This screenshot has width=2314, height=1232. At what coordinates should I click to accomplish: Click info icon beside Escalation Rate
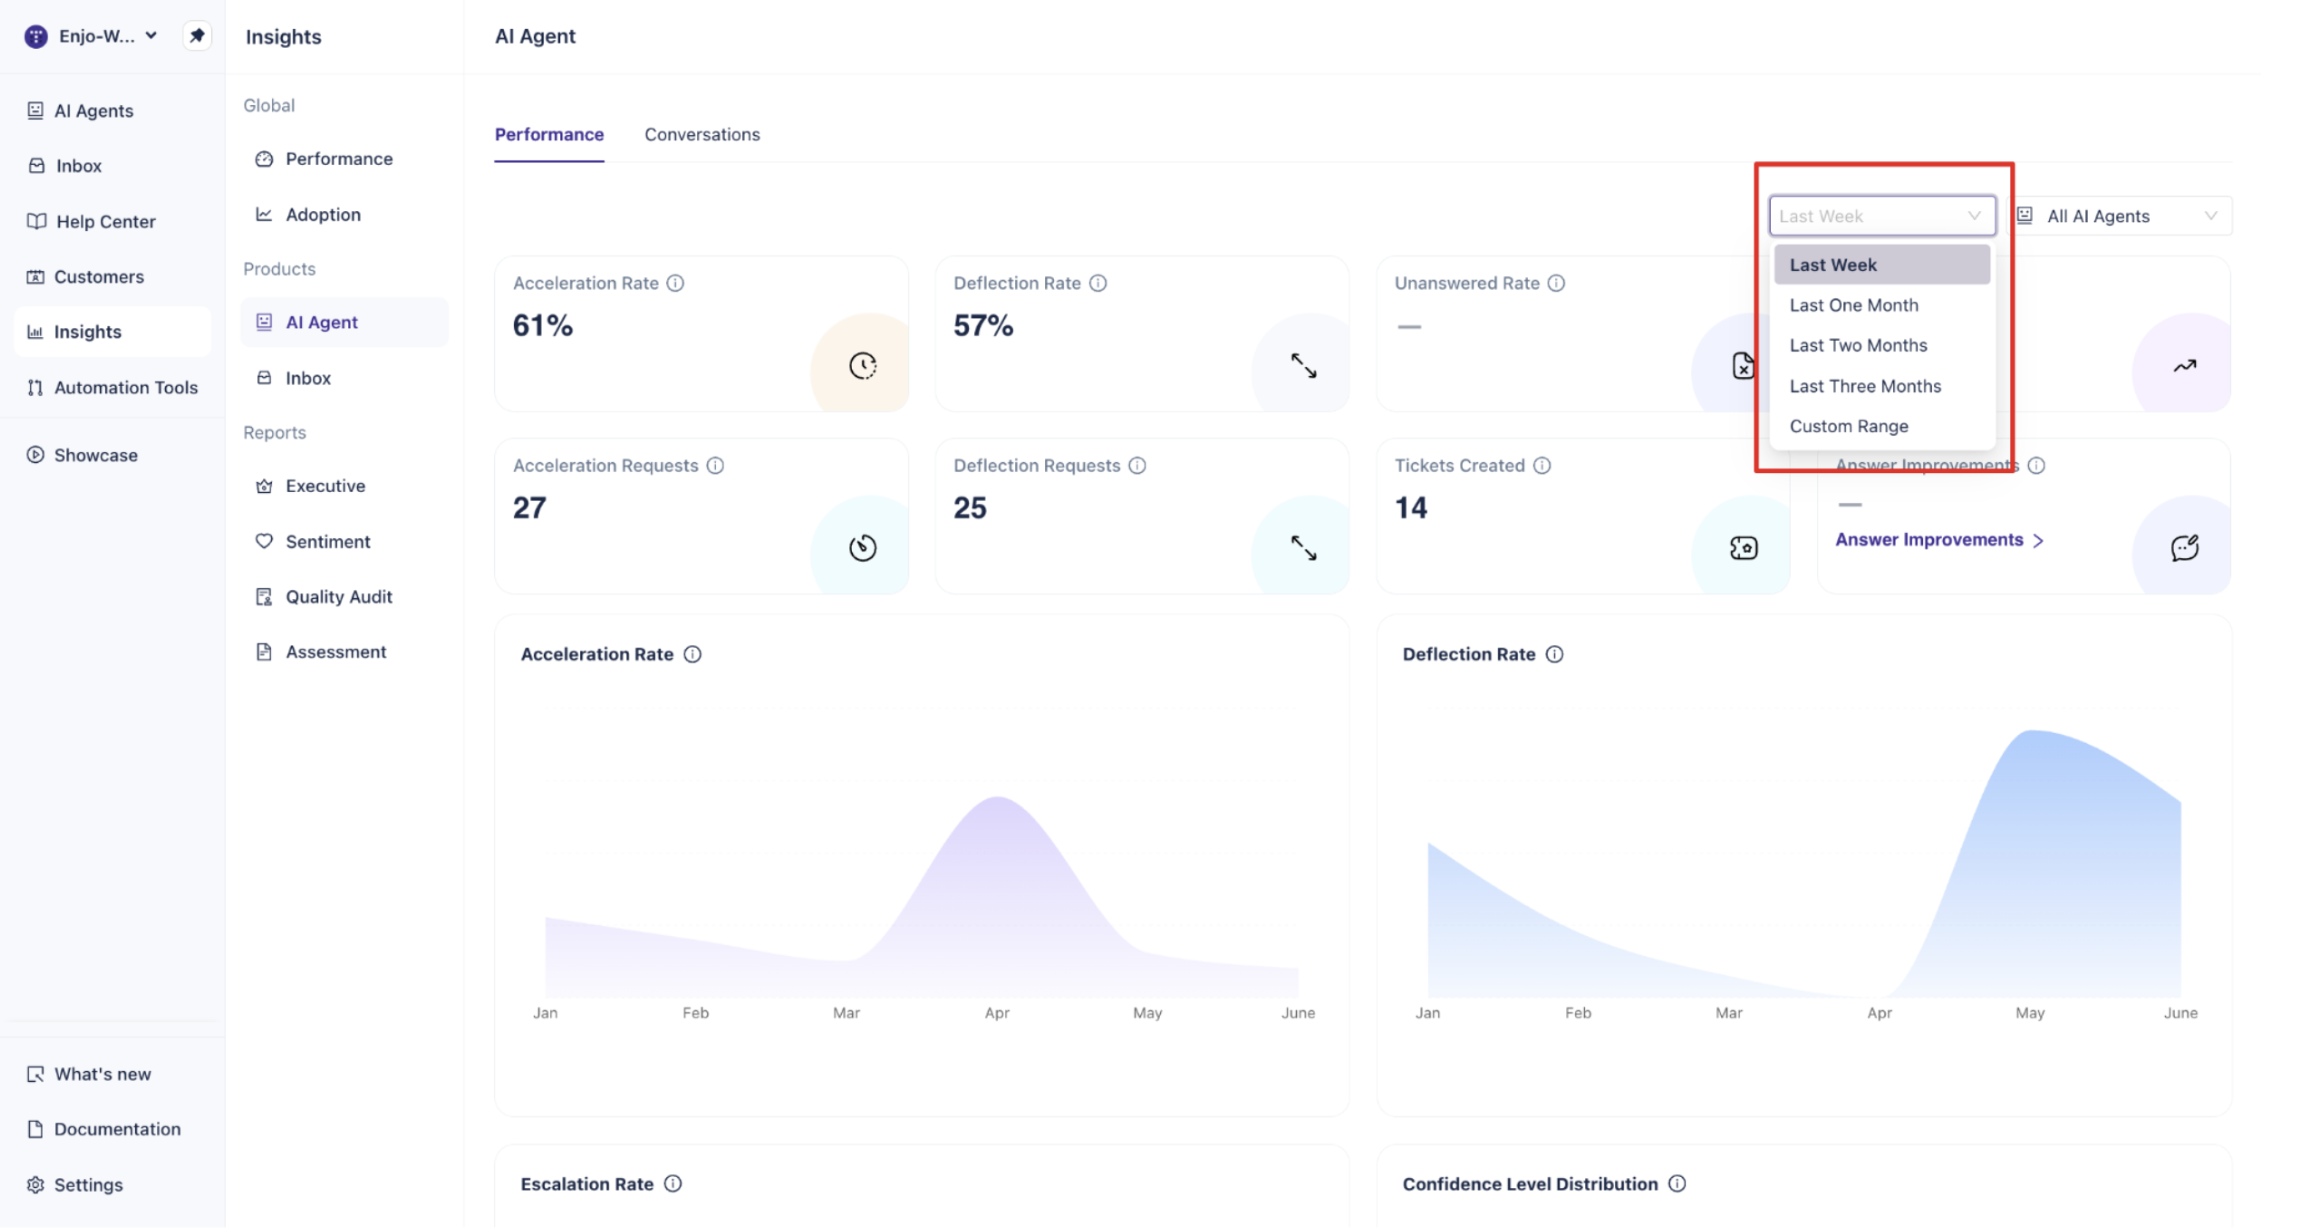pos(673,1186)
